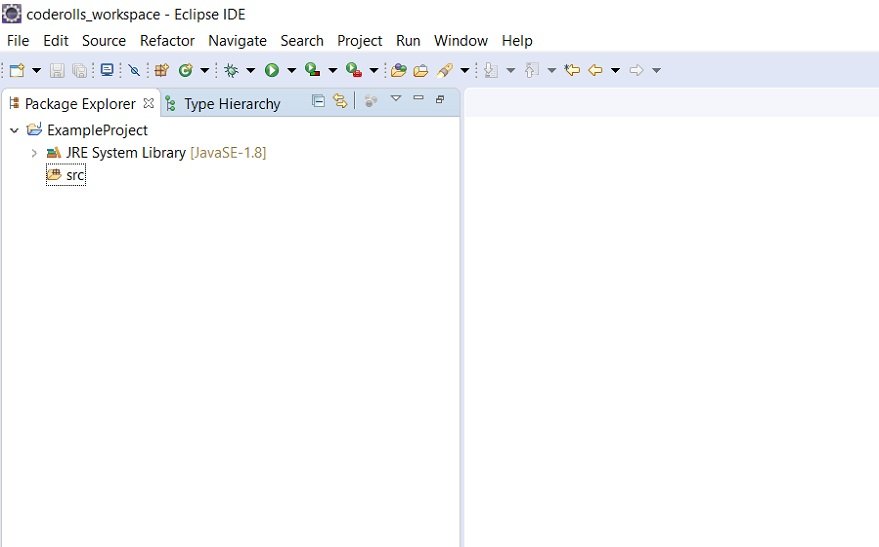
Task: Select the Package Explorer tab
Action: coord(80,104)
